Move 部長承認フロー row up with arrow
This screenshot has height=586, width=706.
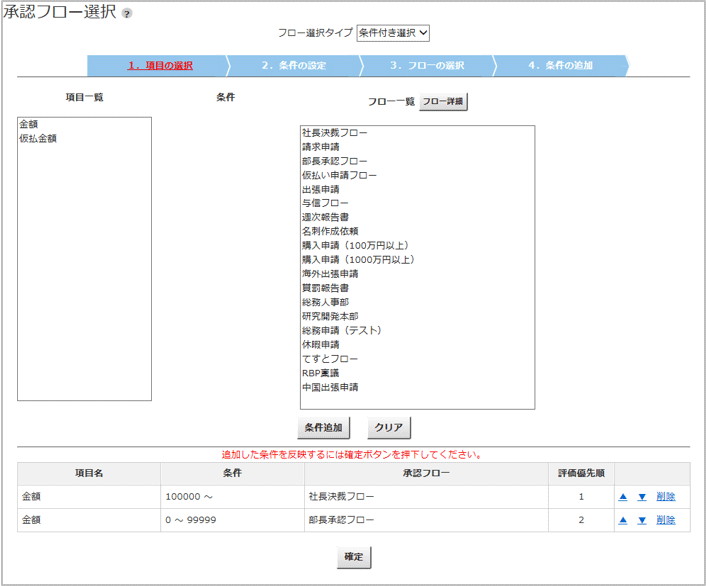[622, 521]
